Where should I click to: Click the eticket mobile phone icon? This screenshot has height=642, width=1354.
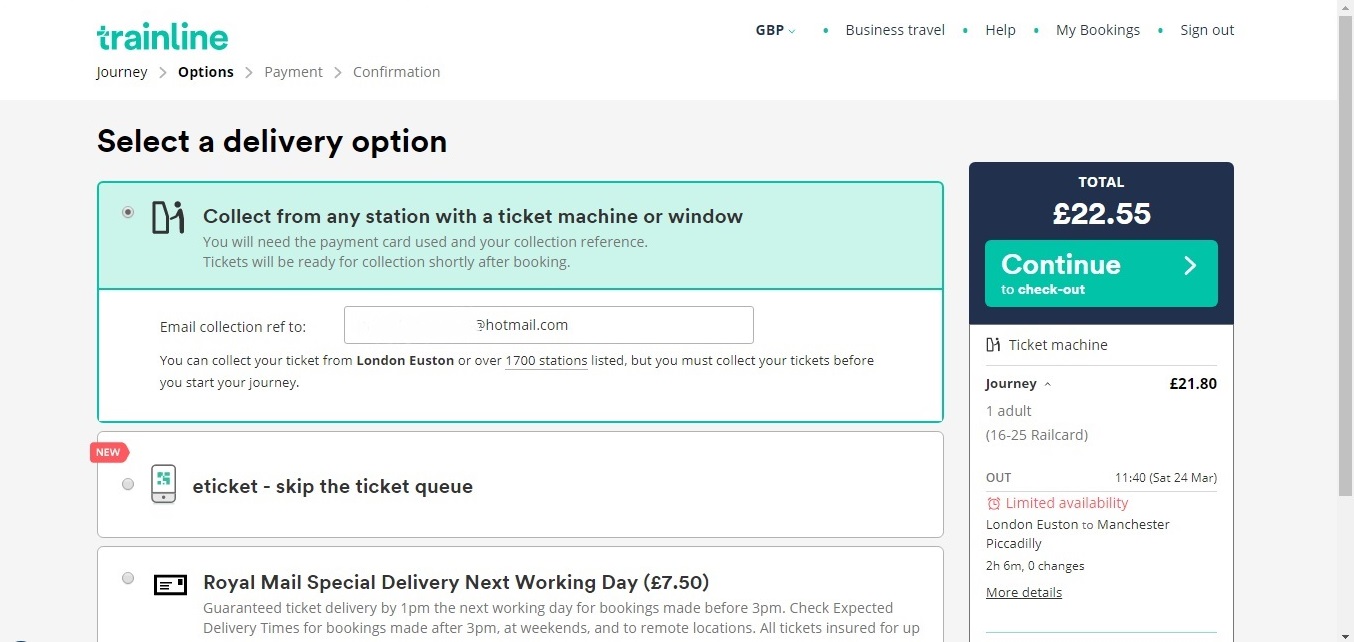[163, 484]
